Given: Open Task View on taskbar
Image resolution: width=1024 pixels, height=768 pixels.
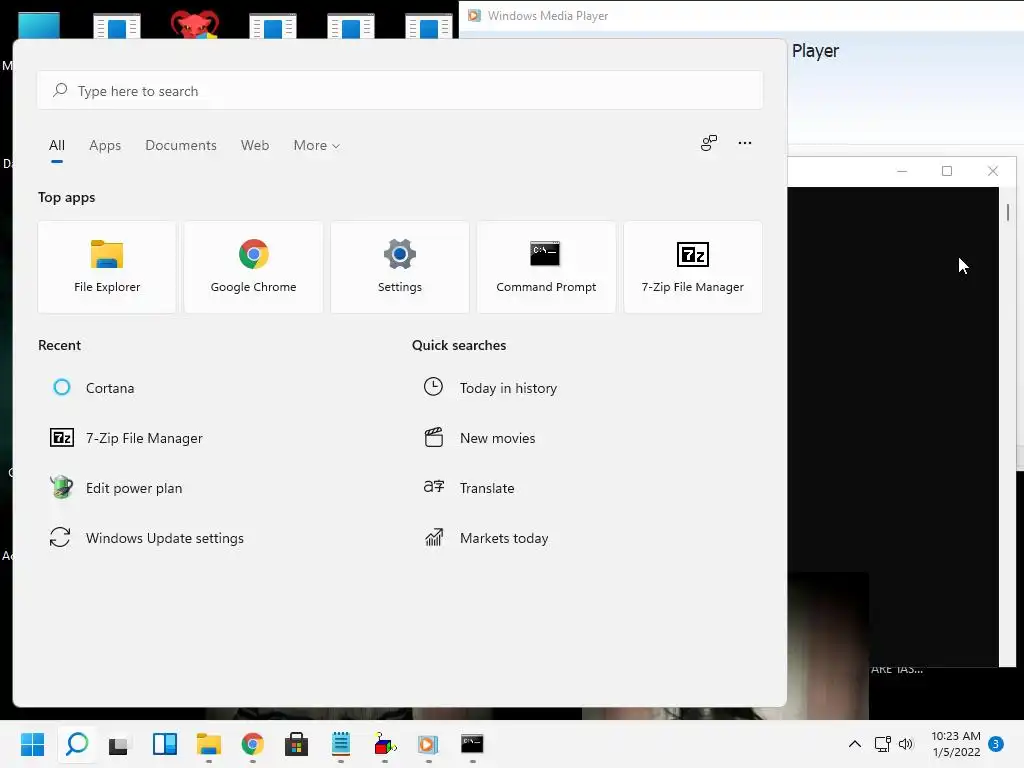Looking at the screenshot, I should pyautogui.click(x=119, y=744).
